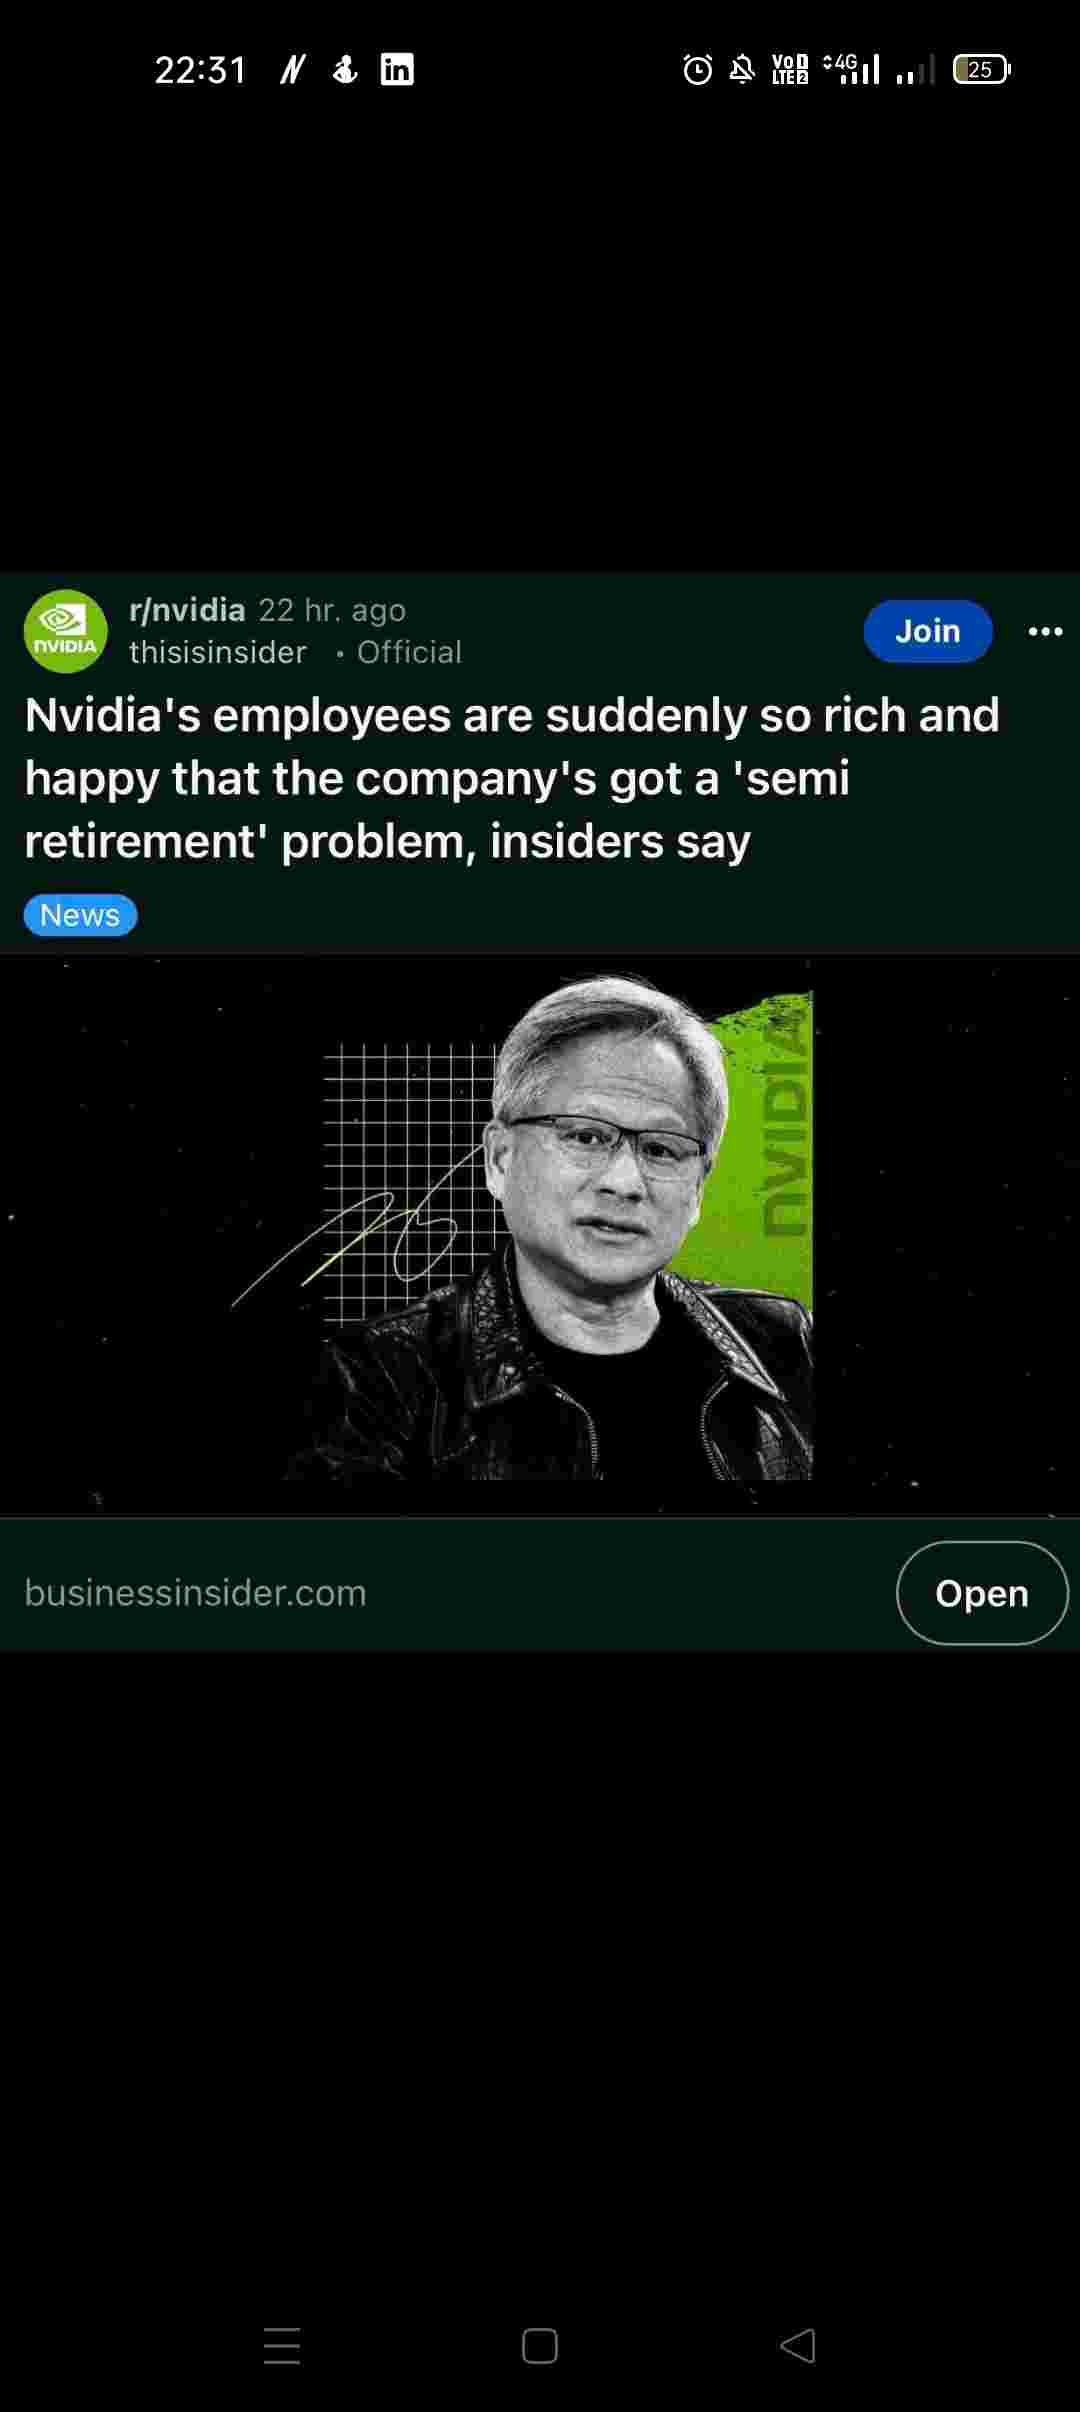
Task: Click the businessinsider.com source link
Action: pyautogui.click(x=196, y=1593)
